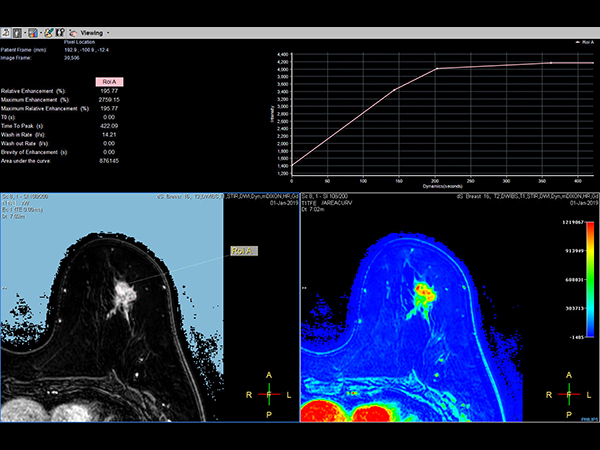Click the orientation marker in the color map
This screenshot has height=450, width=600.
[570, 394]
